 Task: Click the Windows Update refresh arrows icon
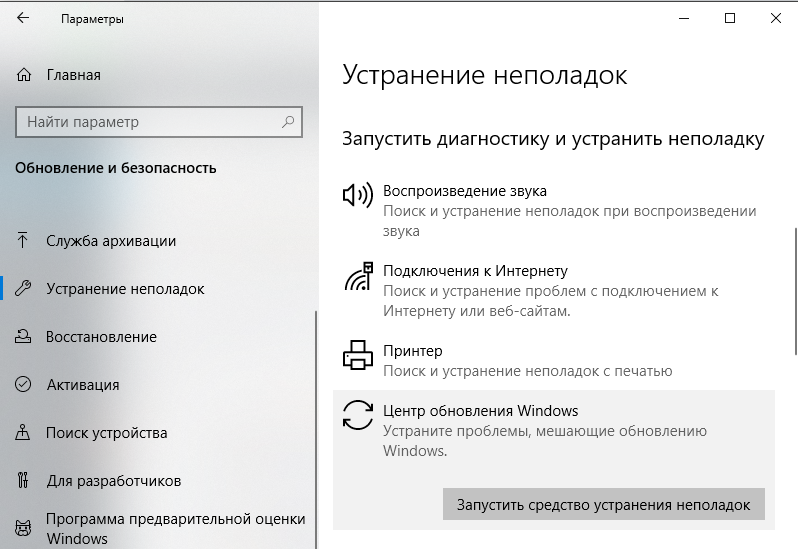tap(358, 415)
